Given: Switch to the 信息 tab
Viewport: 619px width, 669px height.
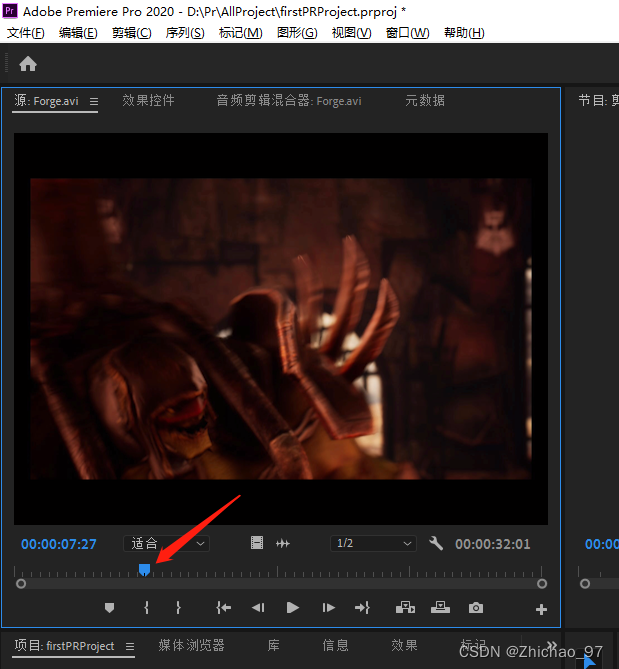Looking at the screenshot, I should (x=335, y=645).
